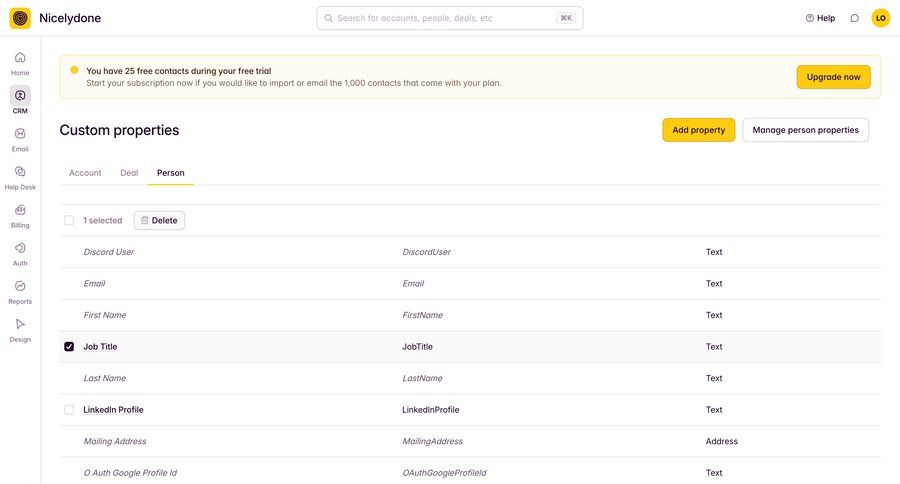Open the Billing sidebar icon

point(20,210)
